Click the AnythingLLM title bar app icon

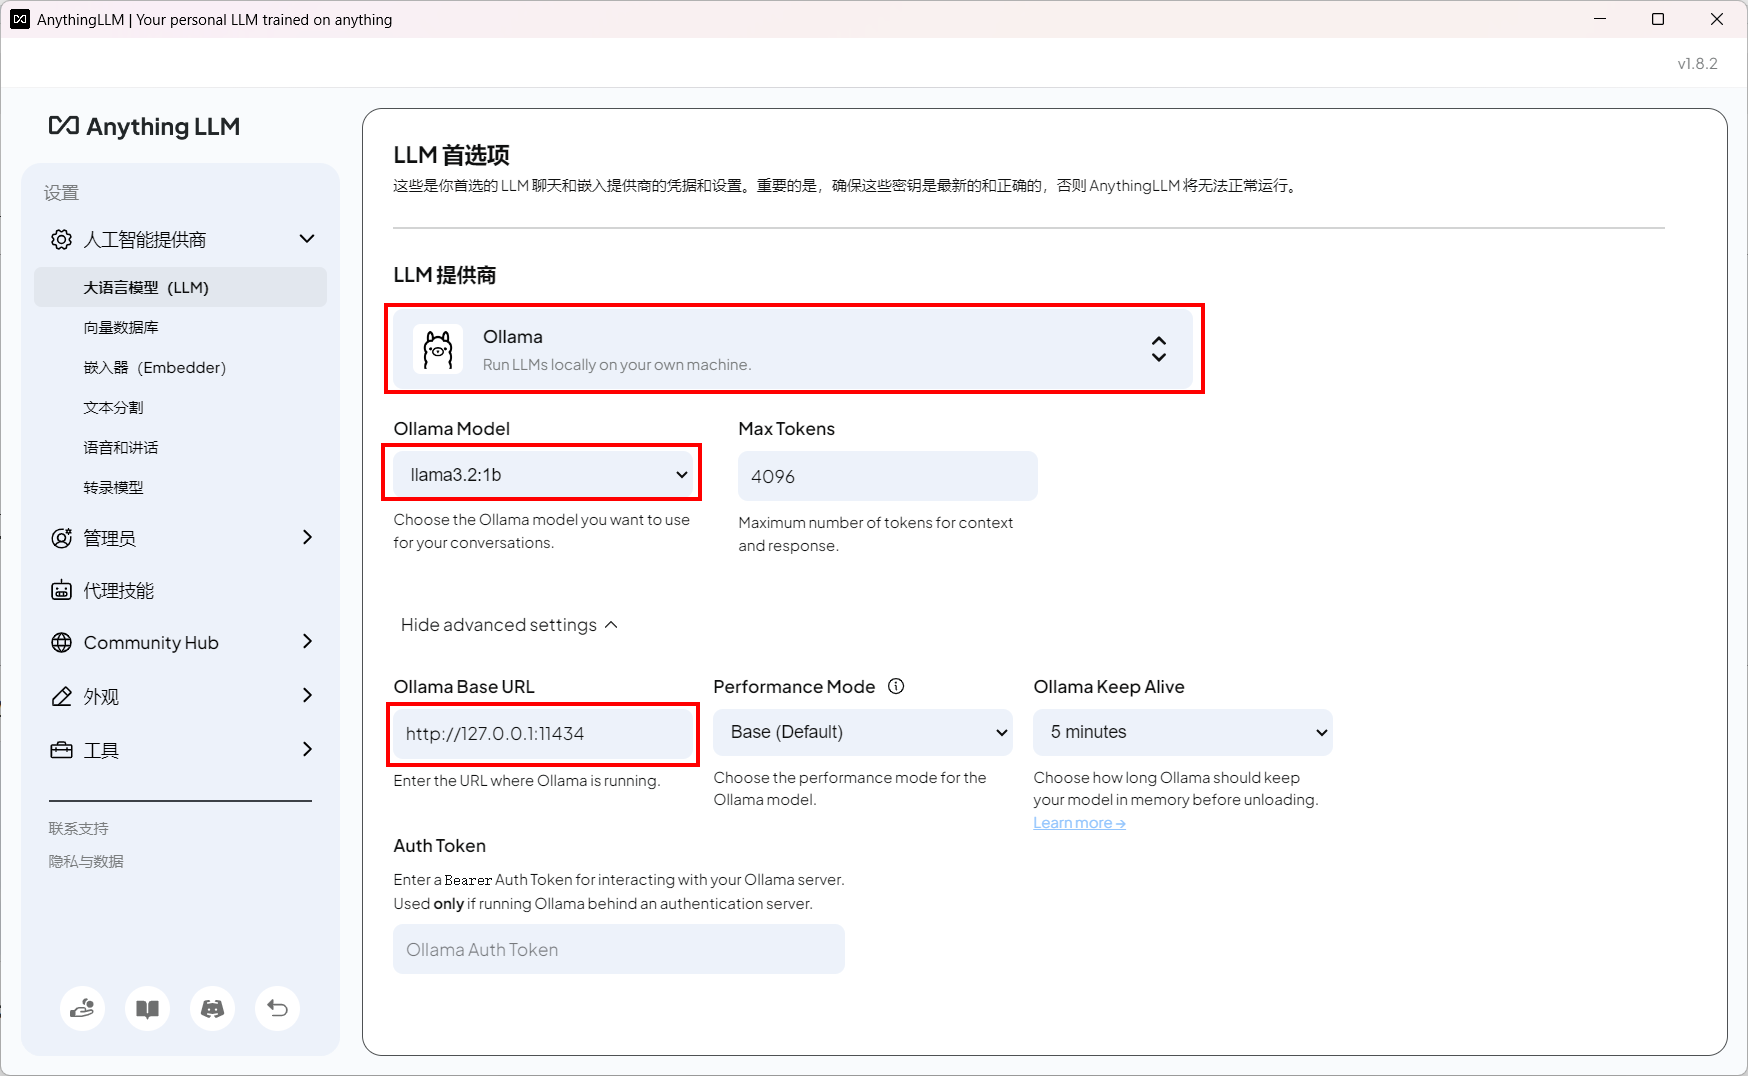pyautogui.click(x=20, y=19)
